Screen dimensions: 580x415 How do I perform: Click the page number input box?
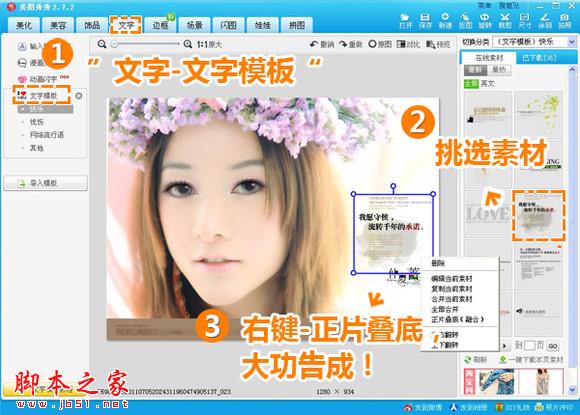click(x=530, y=346)
